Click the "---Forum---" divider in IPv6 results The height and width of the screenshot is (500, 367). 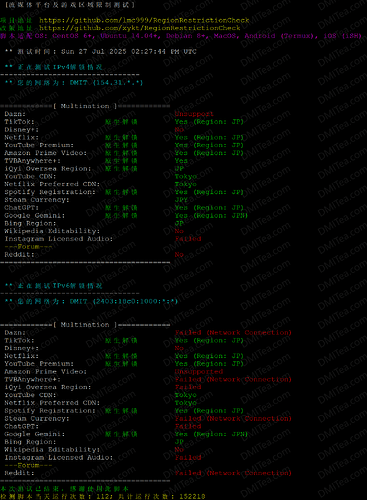point(28,465)
